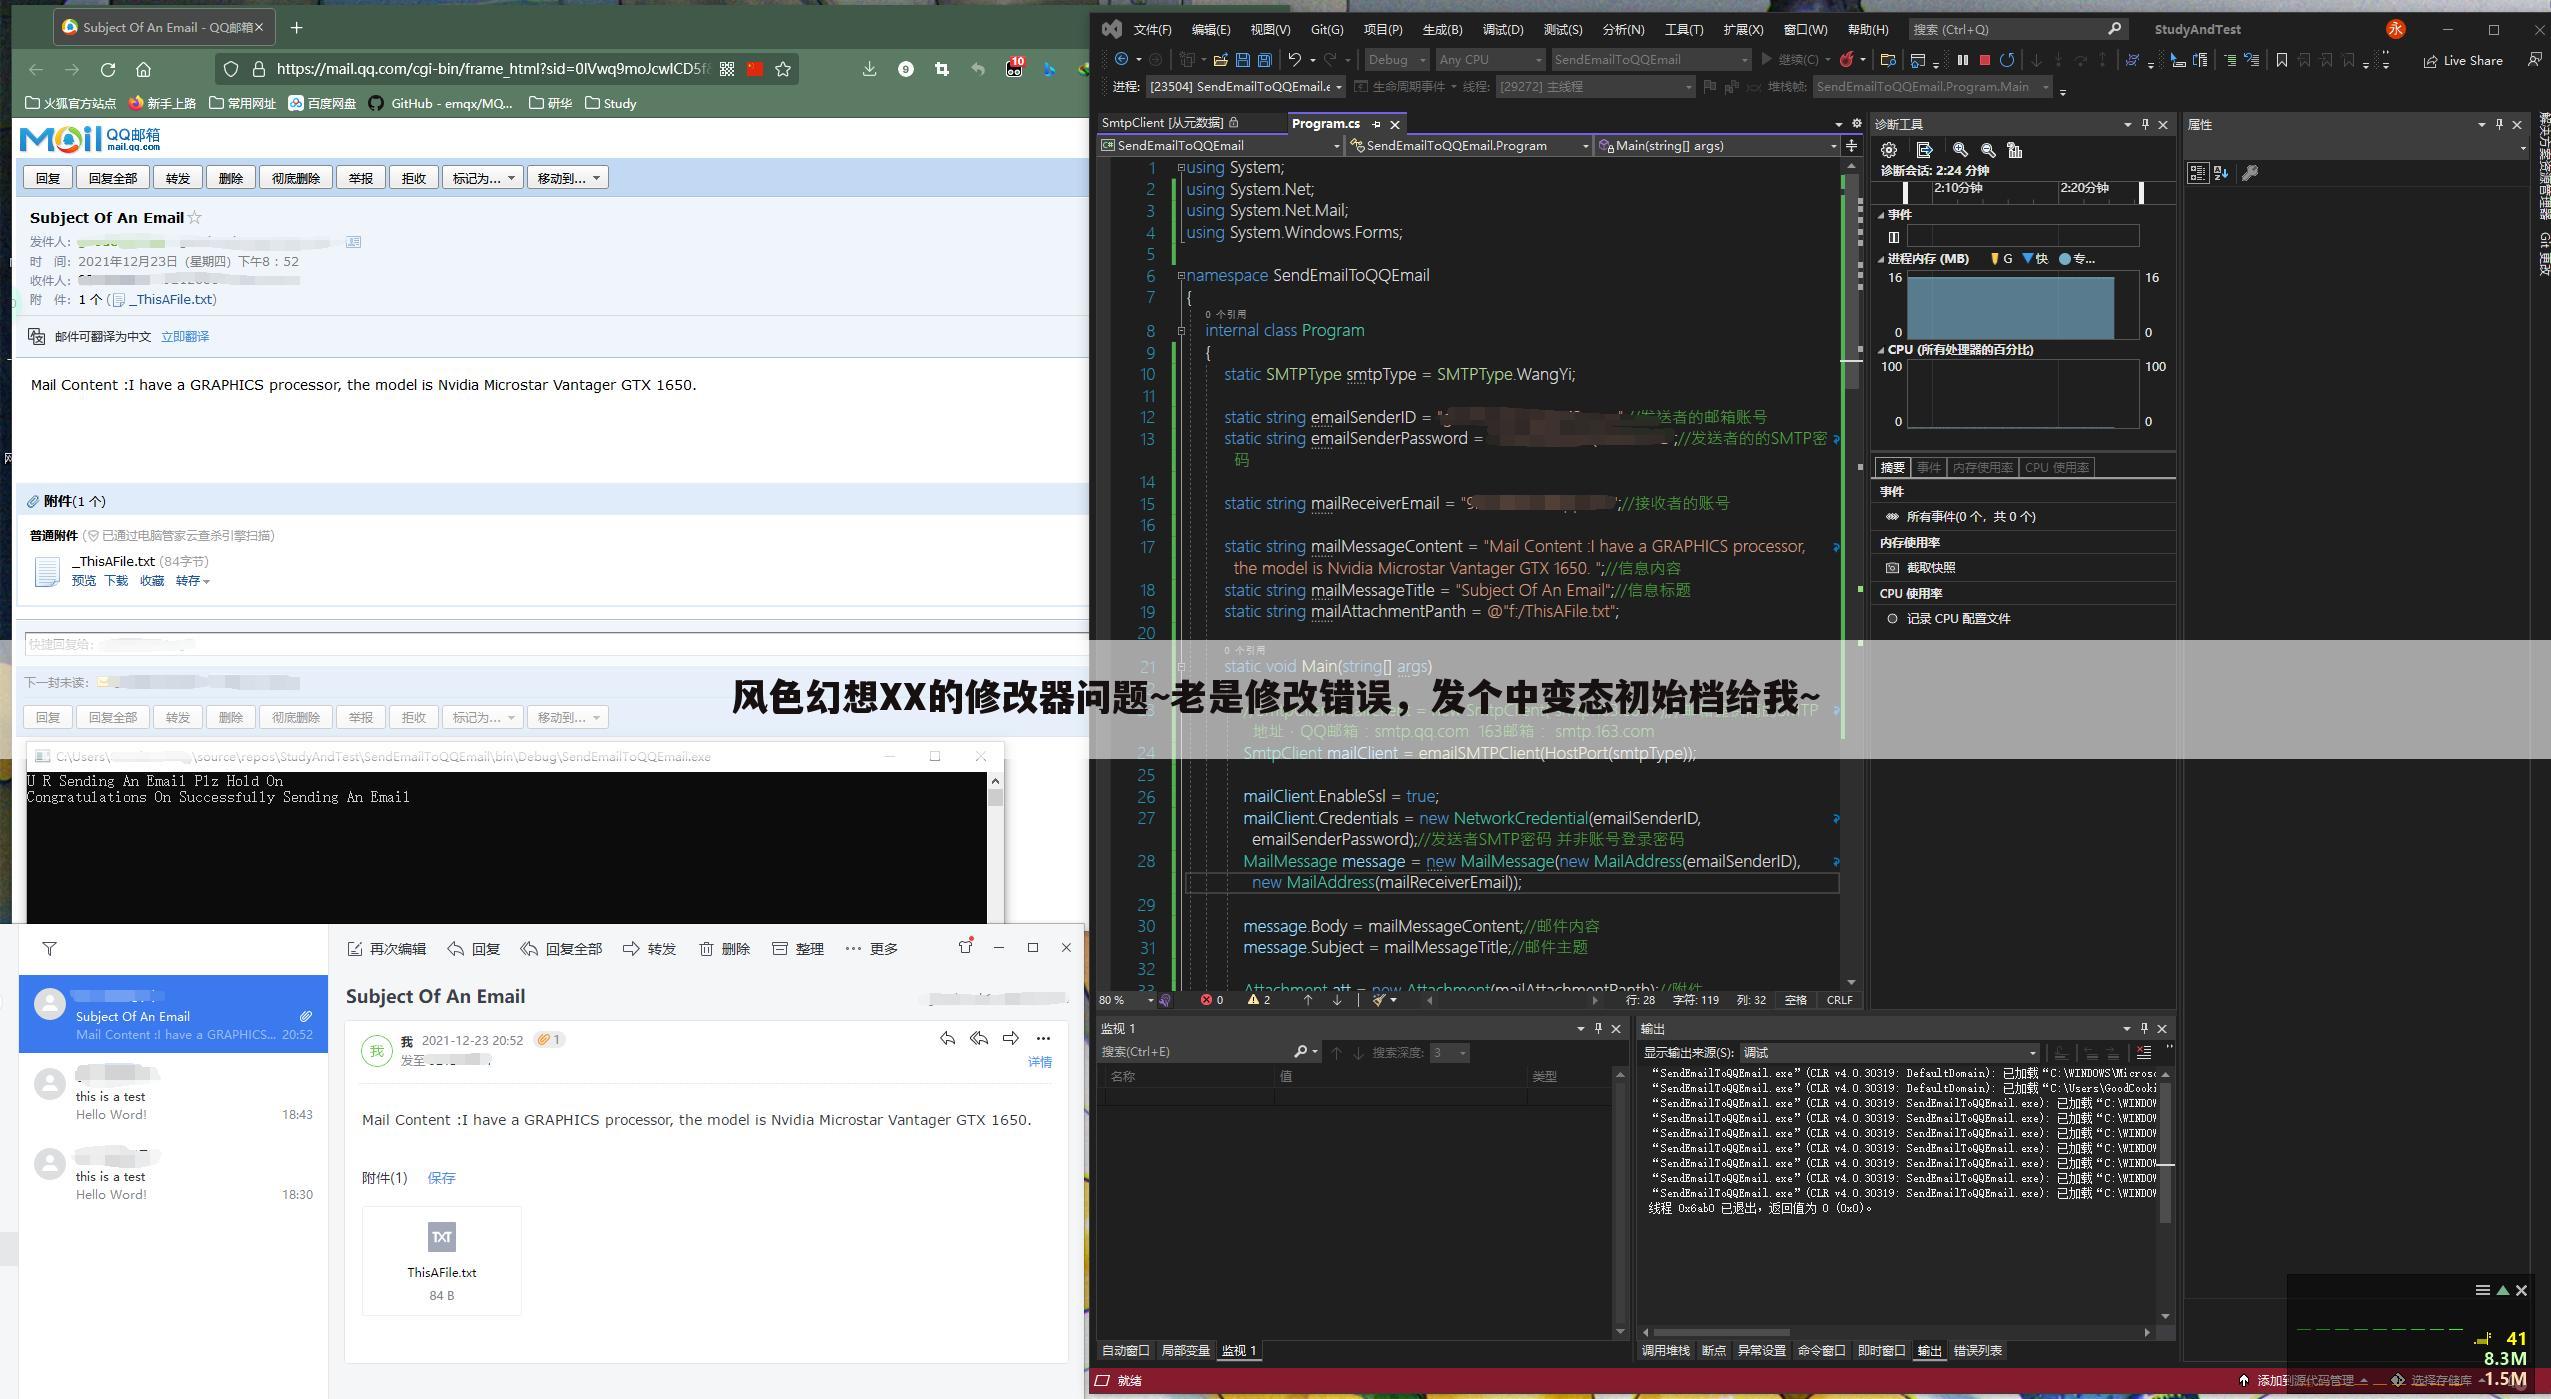Collapse the CPU graph section in diagnostics
Viewport: 2551px width, 1399px height.
pos(1880,350)
